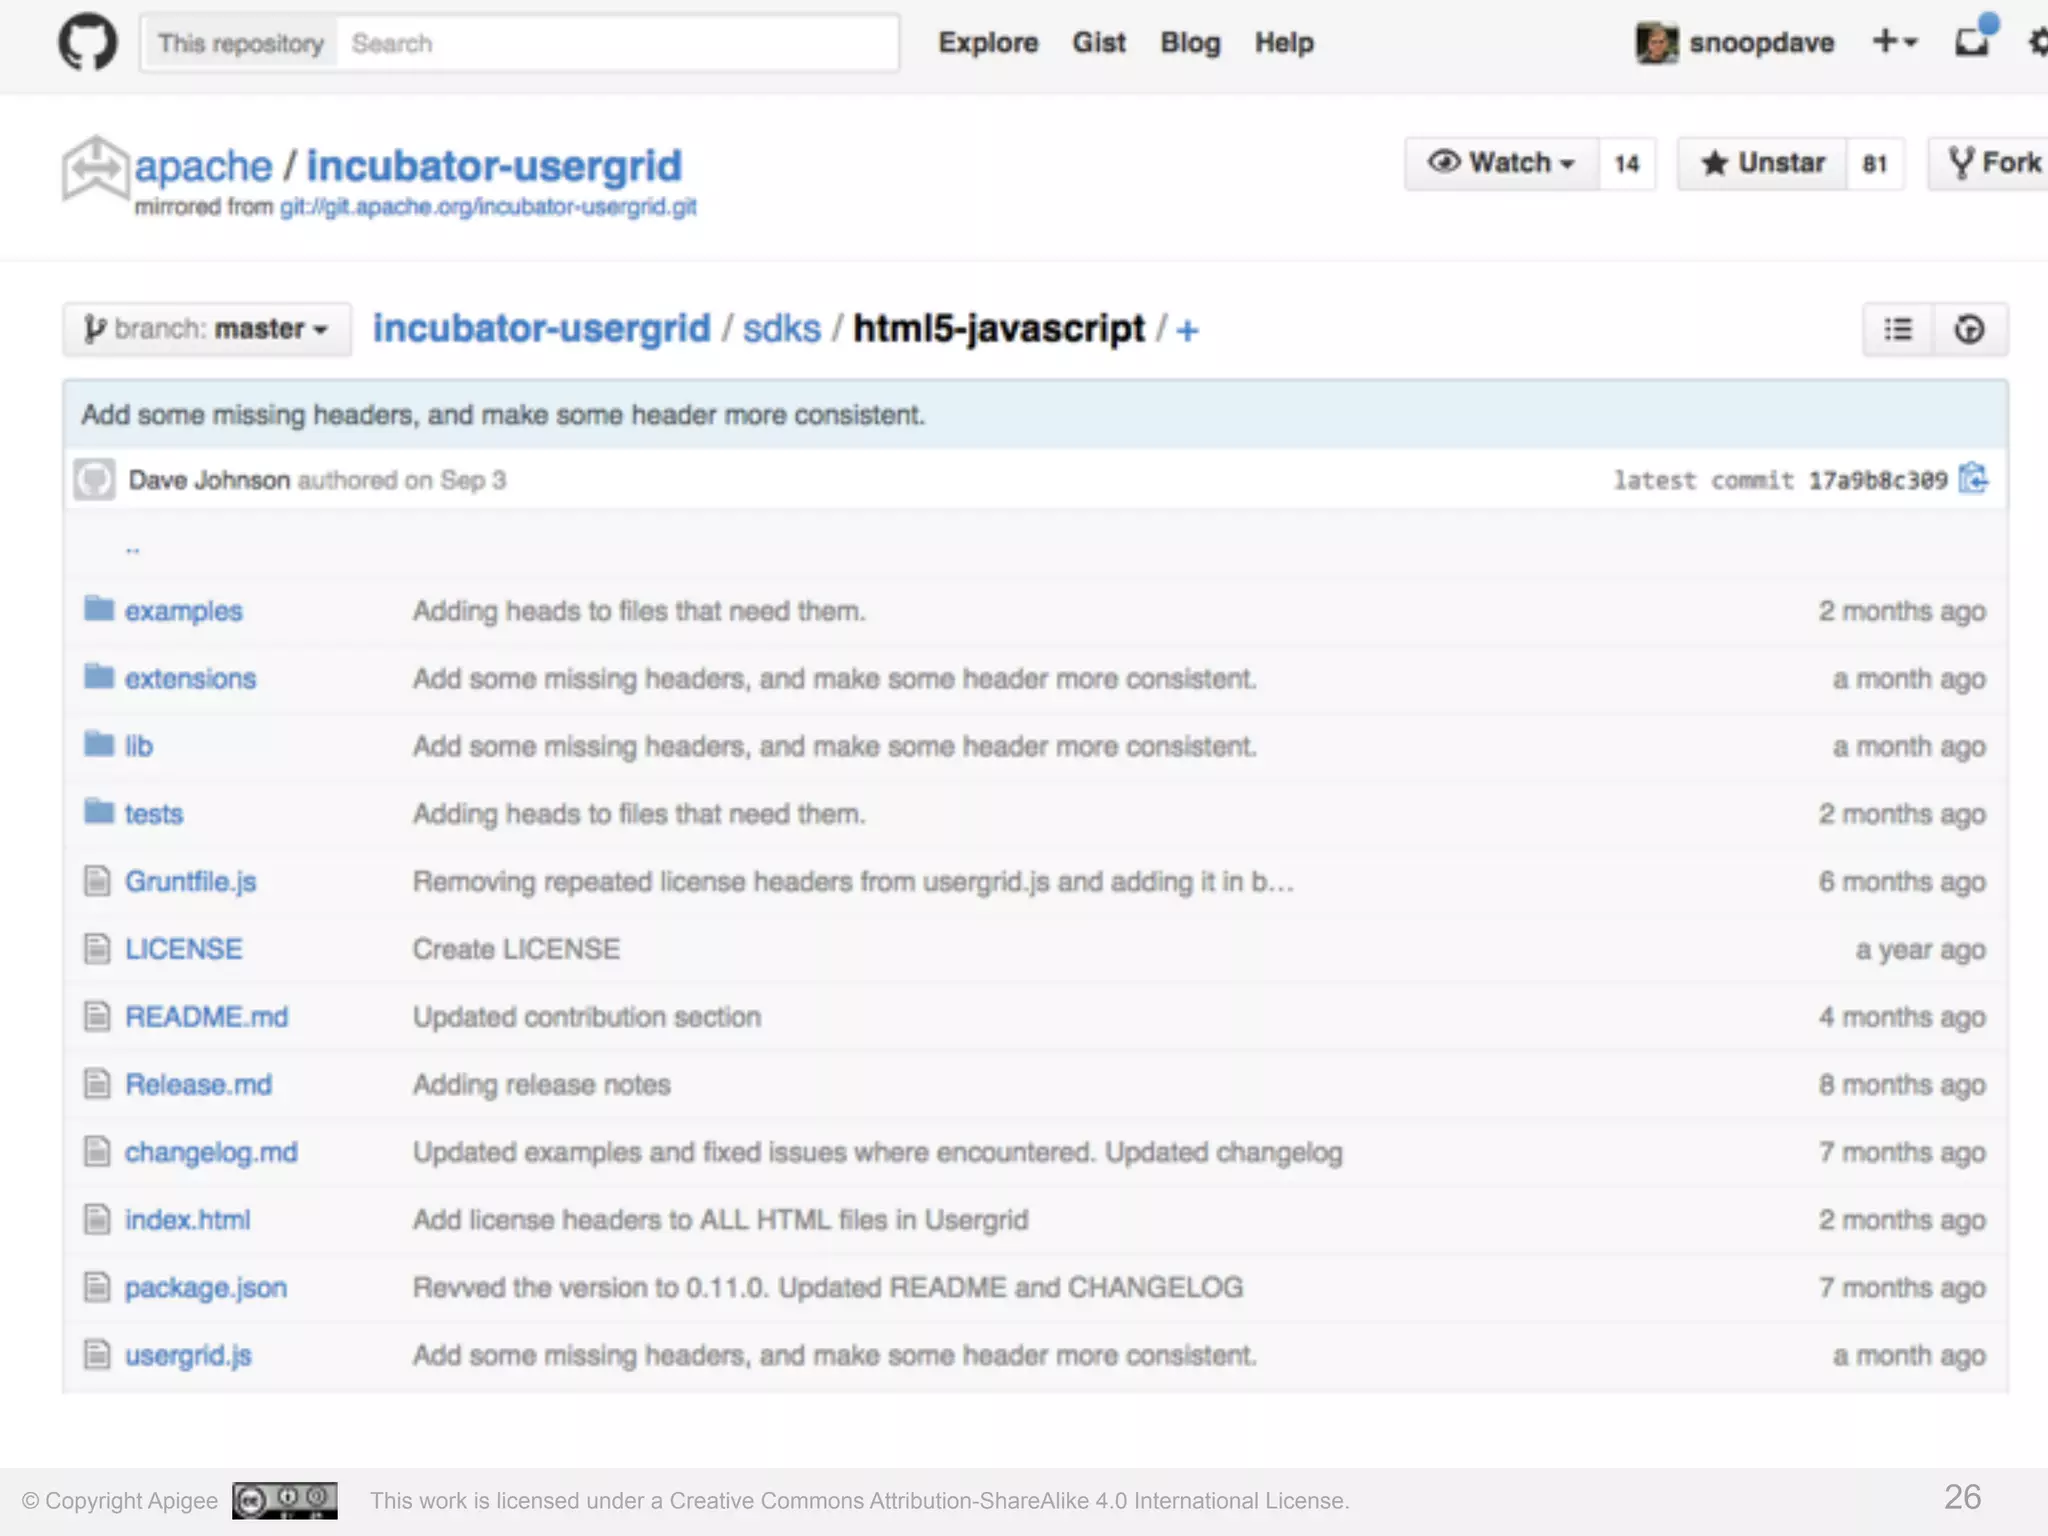Open Blog in top navigation
The height and width of the screenshot is (1536, 2048).
coord(1190,43)
